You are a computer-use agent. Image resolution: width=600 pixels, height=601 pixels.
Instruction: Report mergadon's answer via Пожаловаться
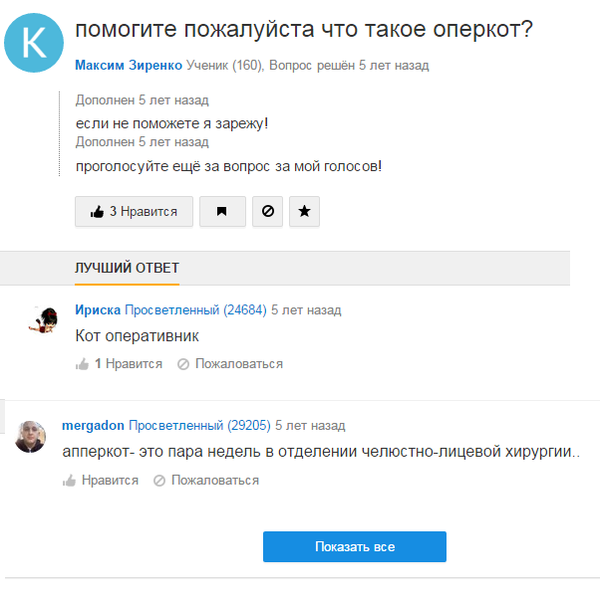point(206,480)
